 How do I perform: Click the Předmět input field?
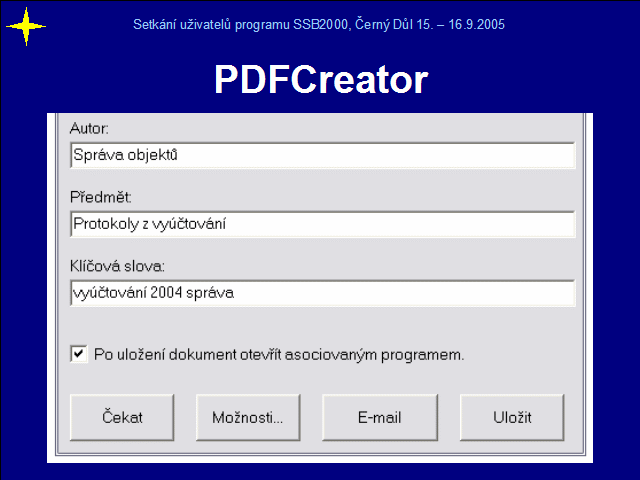pos(322,224)
